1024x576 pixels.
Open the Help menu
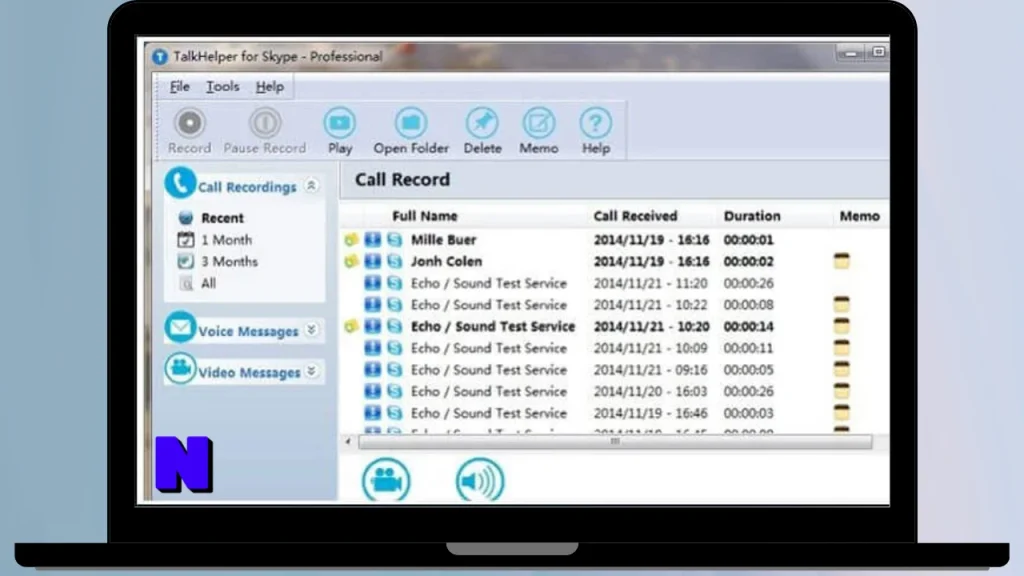(x=270, y=86)
